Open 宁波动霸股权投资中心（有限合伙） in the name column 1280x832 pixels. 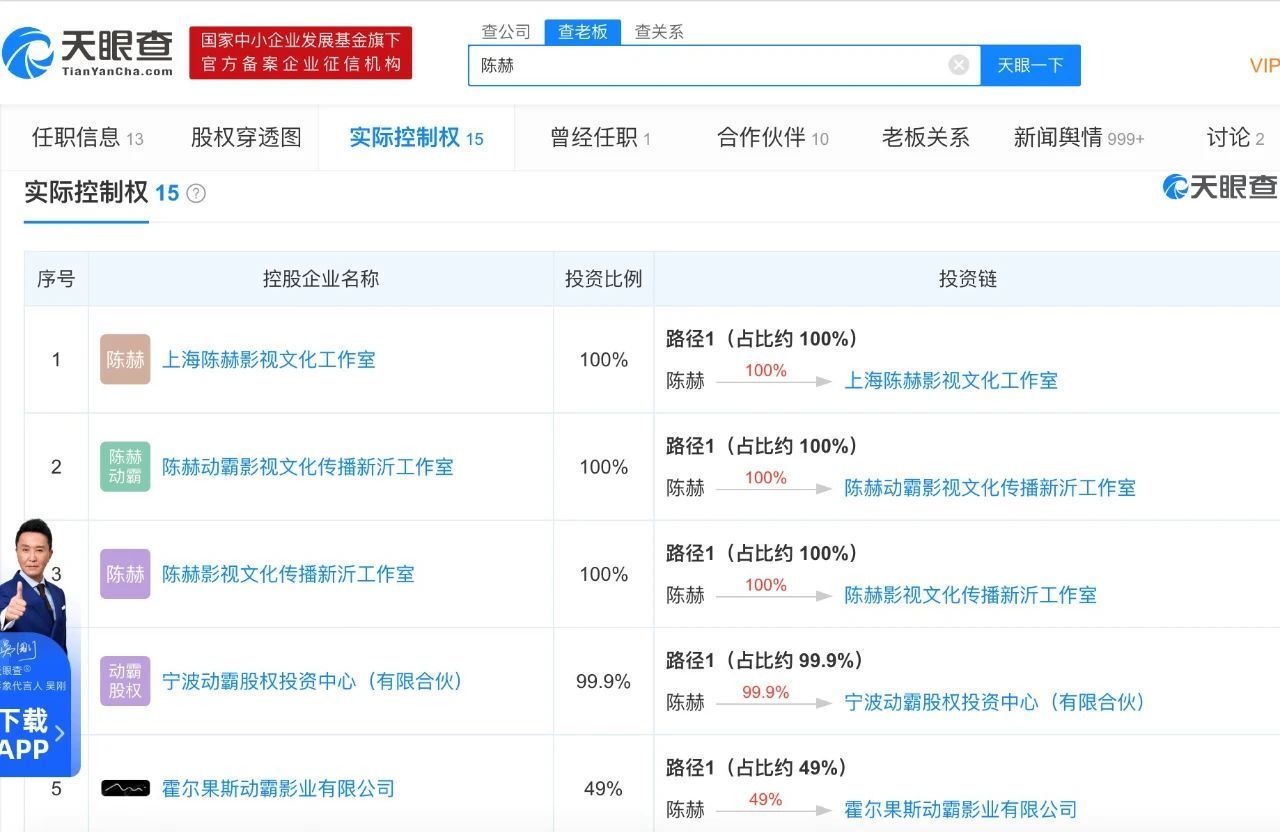click(313, 681)
